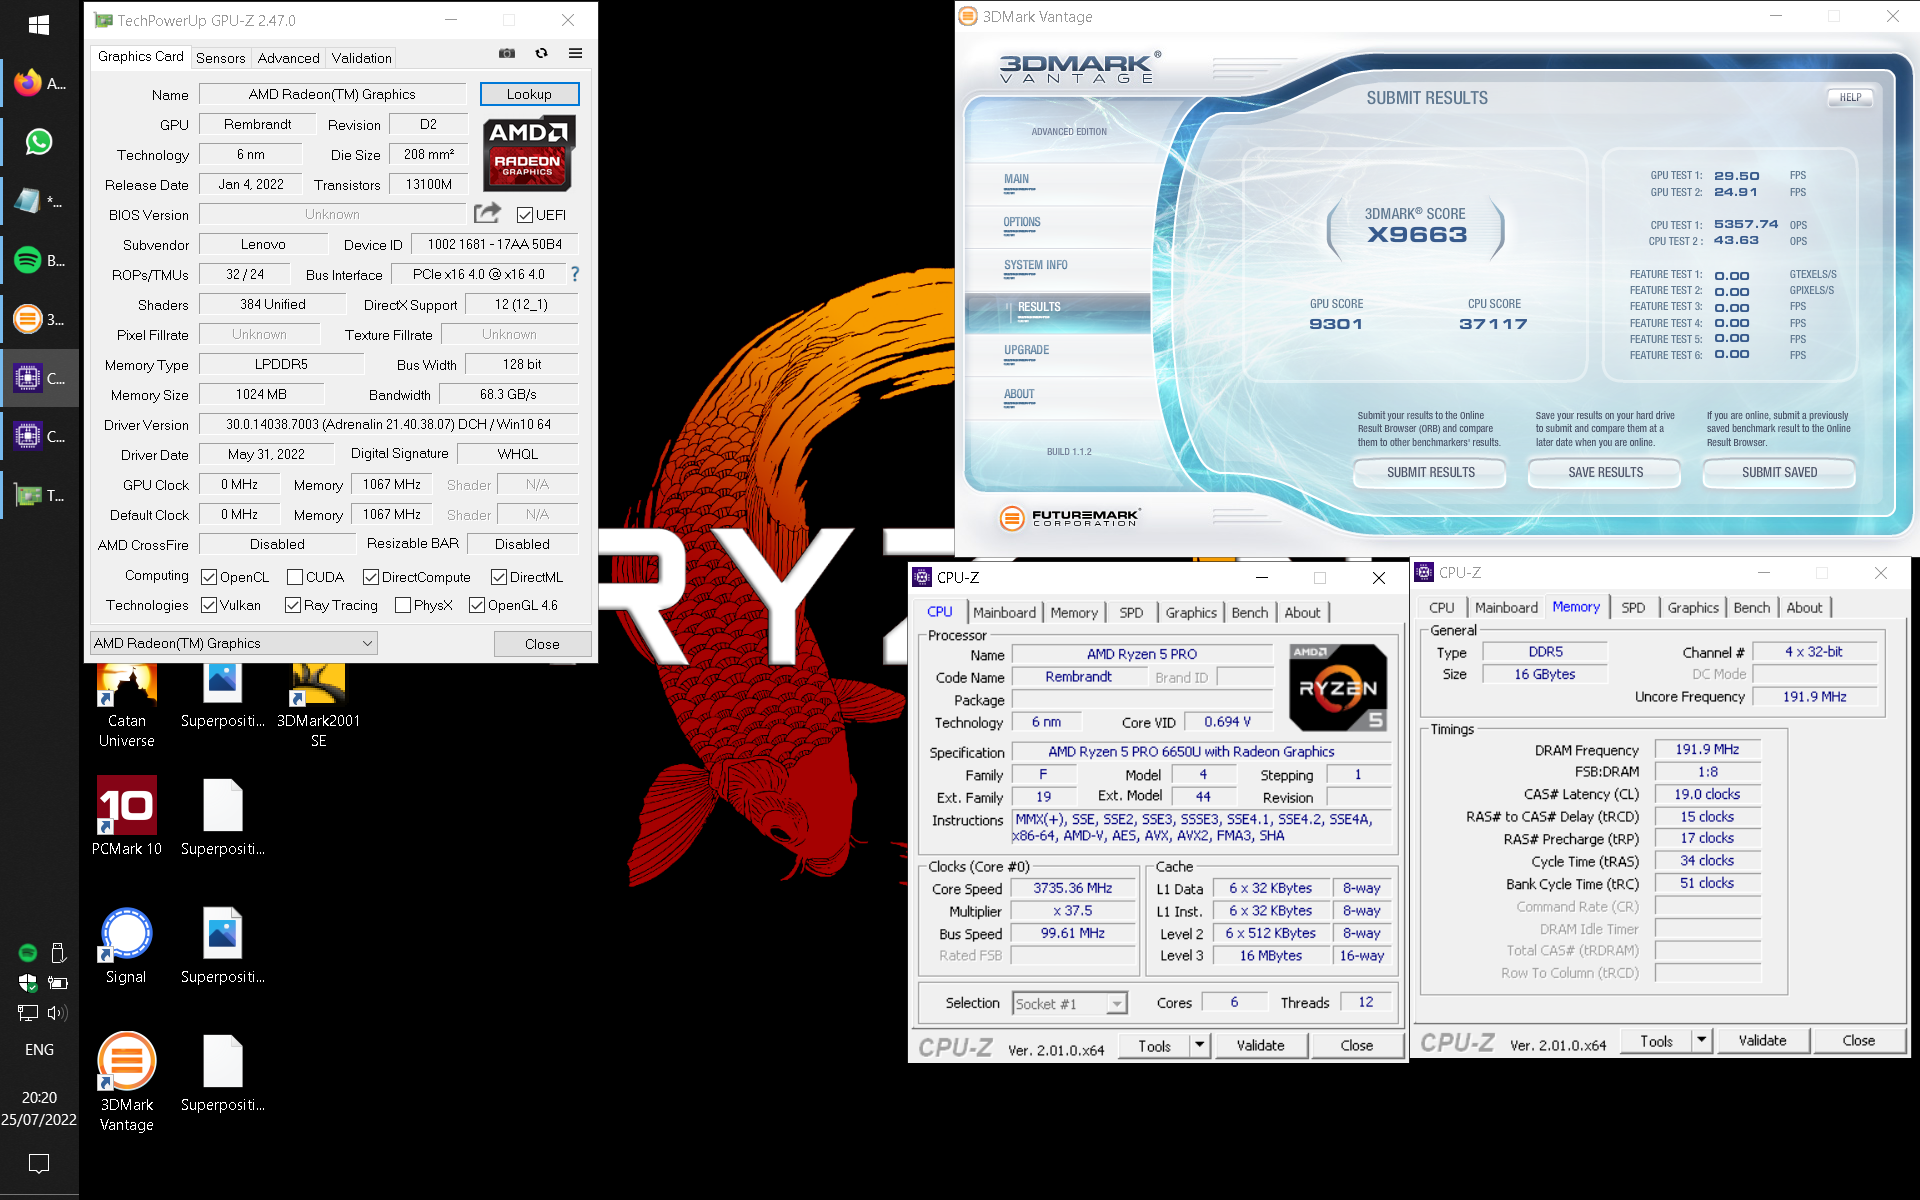1920x1200 pixels.
Task: Open 3DMark Vantage desktop shortcut
Action: coord(127,1082)
